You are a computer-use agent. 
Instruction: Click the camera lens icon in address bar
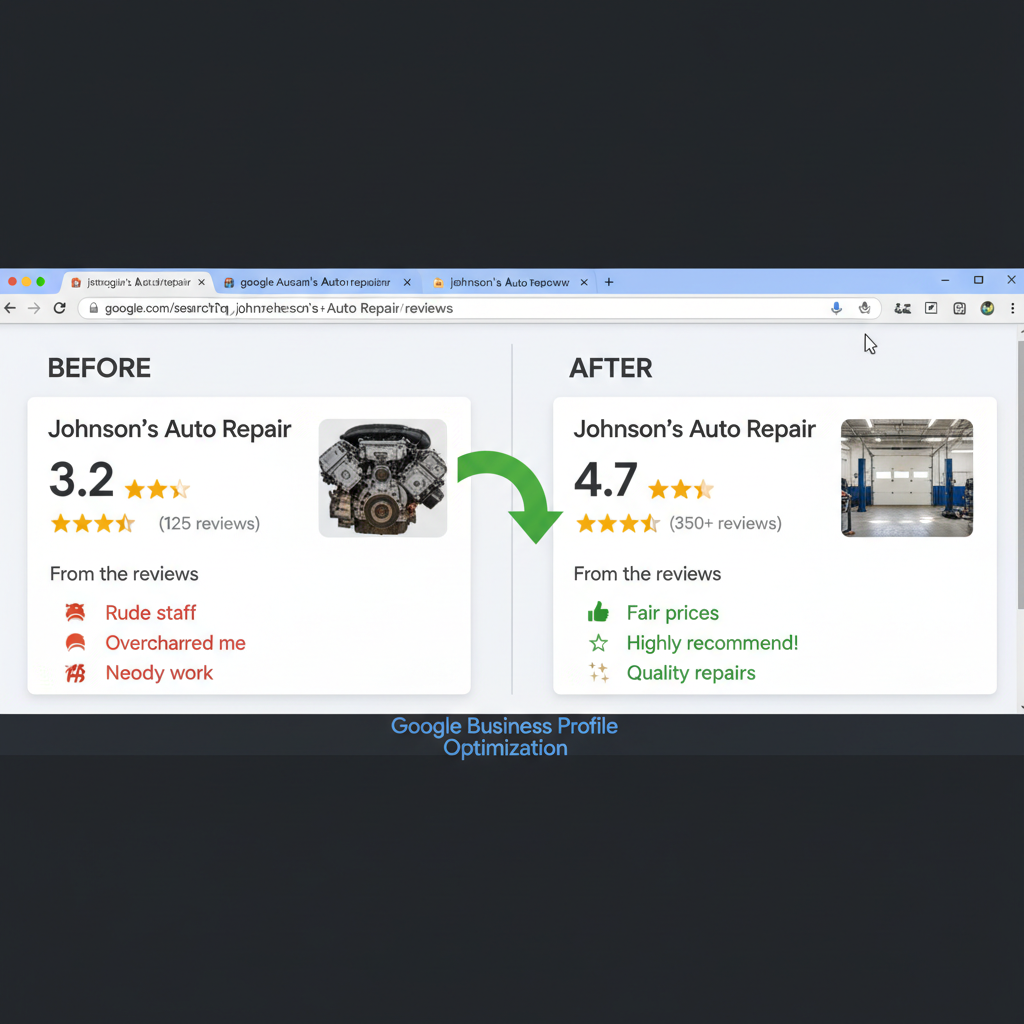point(865,308)
